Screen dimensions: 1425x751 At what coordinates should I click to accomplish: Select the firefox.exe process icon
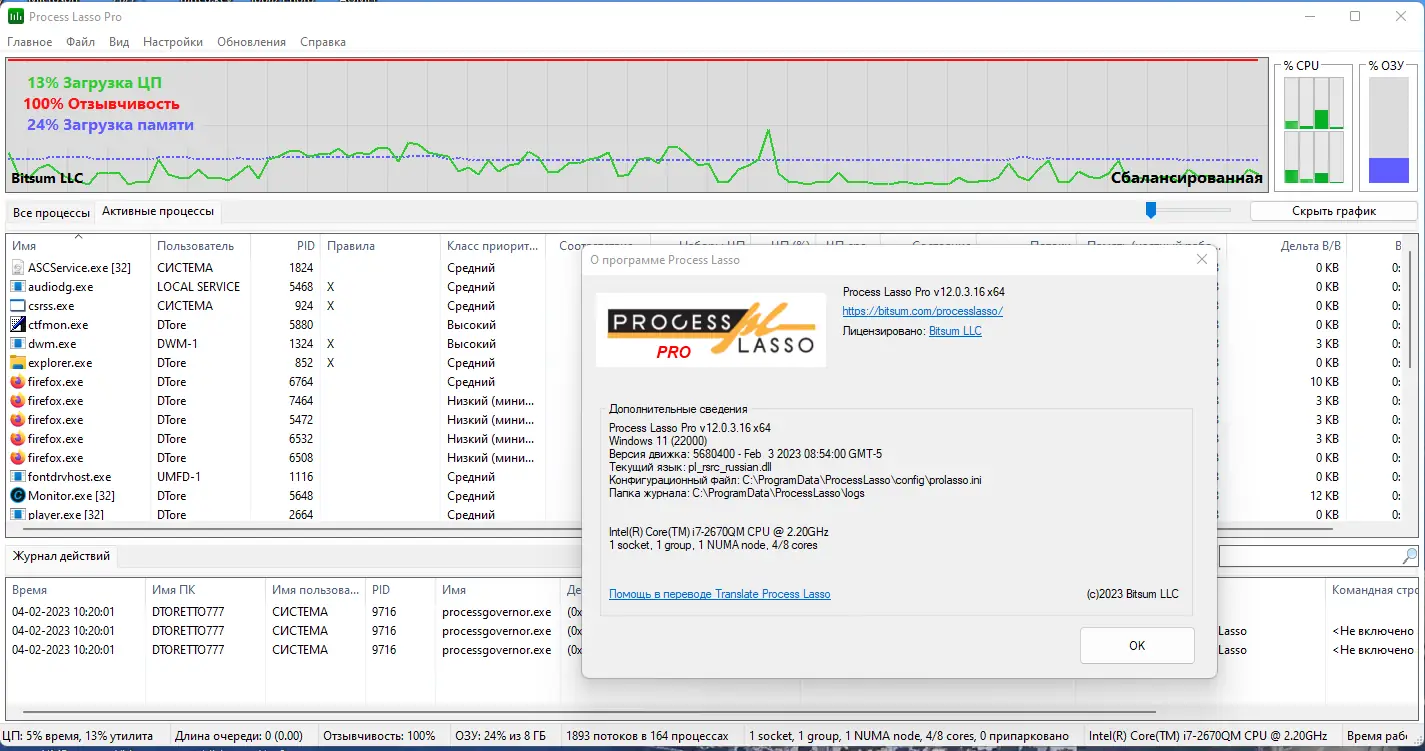[x=16, y=381]
